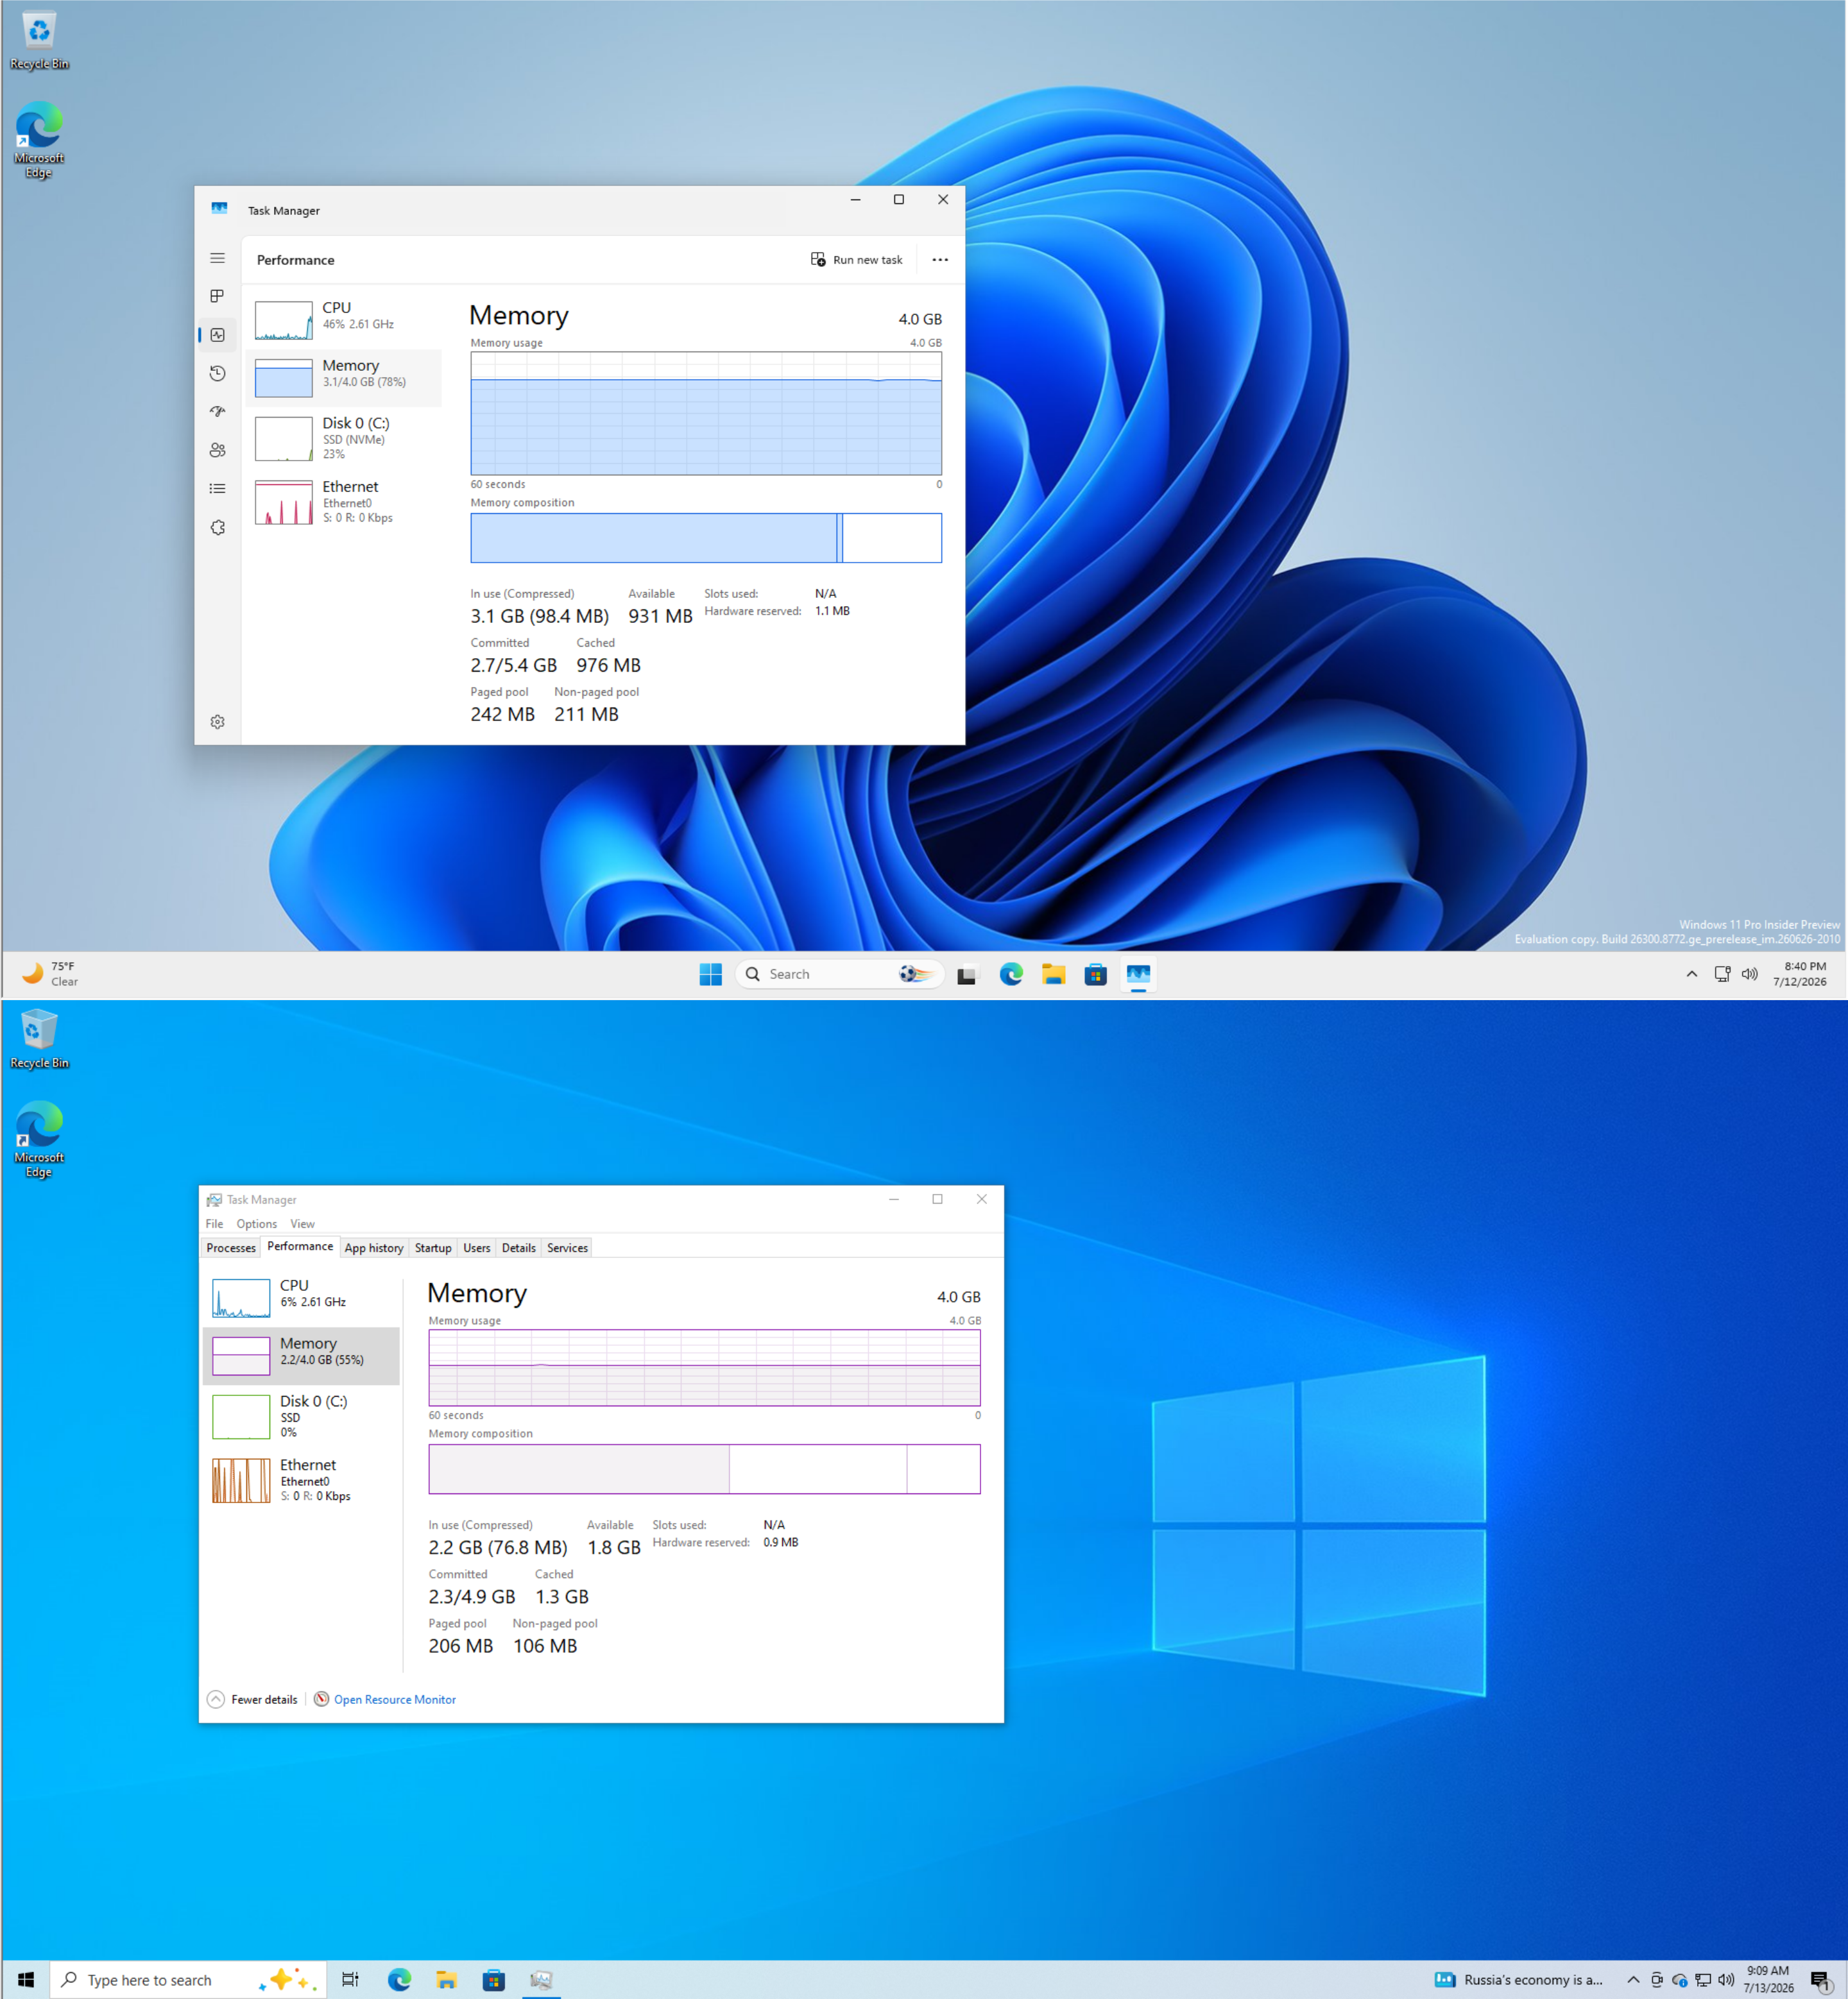
Task: Open App history icon in Windows 11 Task Manager sidebar
Action: (x=217, y=373)
